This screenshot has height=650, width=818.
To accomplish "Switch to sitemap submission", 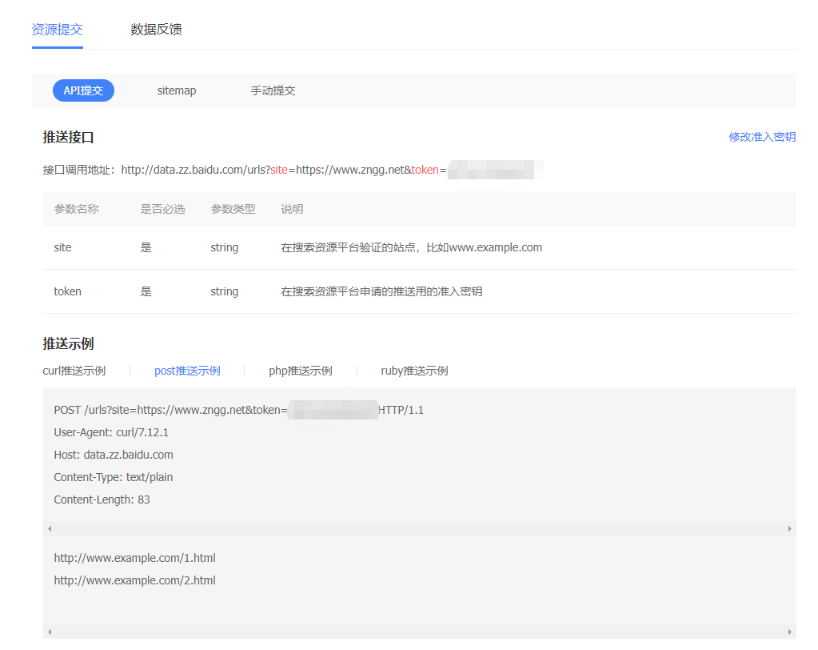I will click(176, 91).
